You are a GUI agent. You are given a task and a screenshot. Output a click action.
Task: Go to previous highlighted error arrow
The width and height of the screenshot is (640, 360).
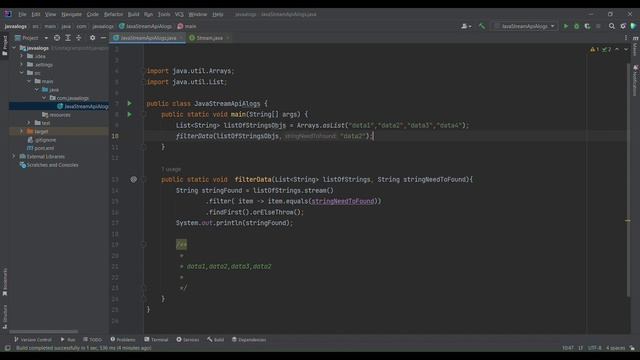click(x=617, y=49)
